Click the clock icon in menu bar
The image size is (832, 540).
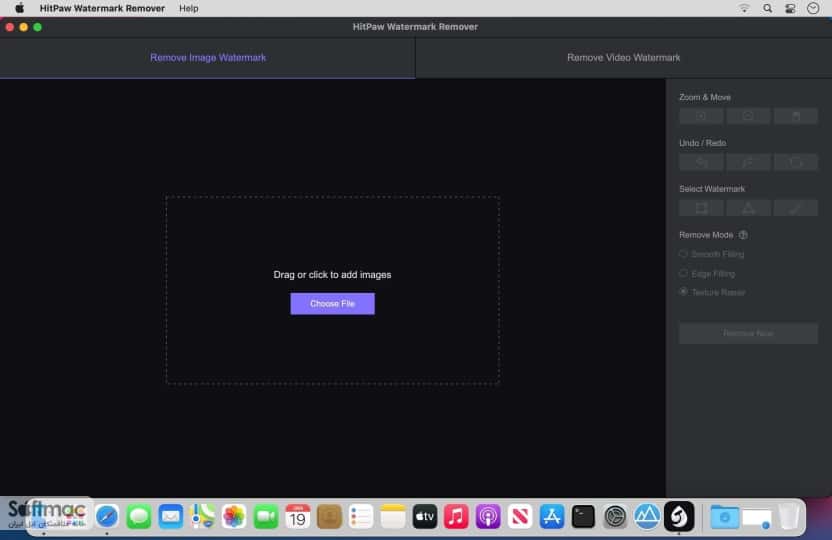(x=813, y=8)
